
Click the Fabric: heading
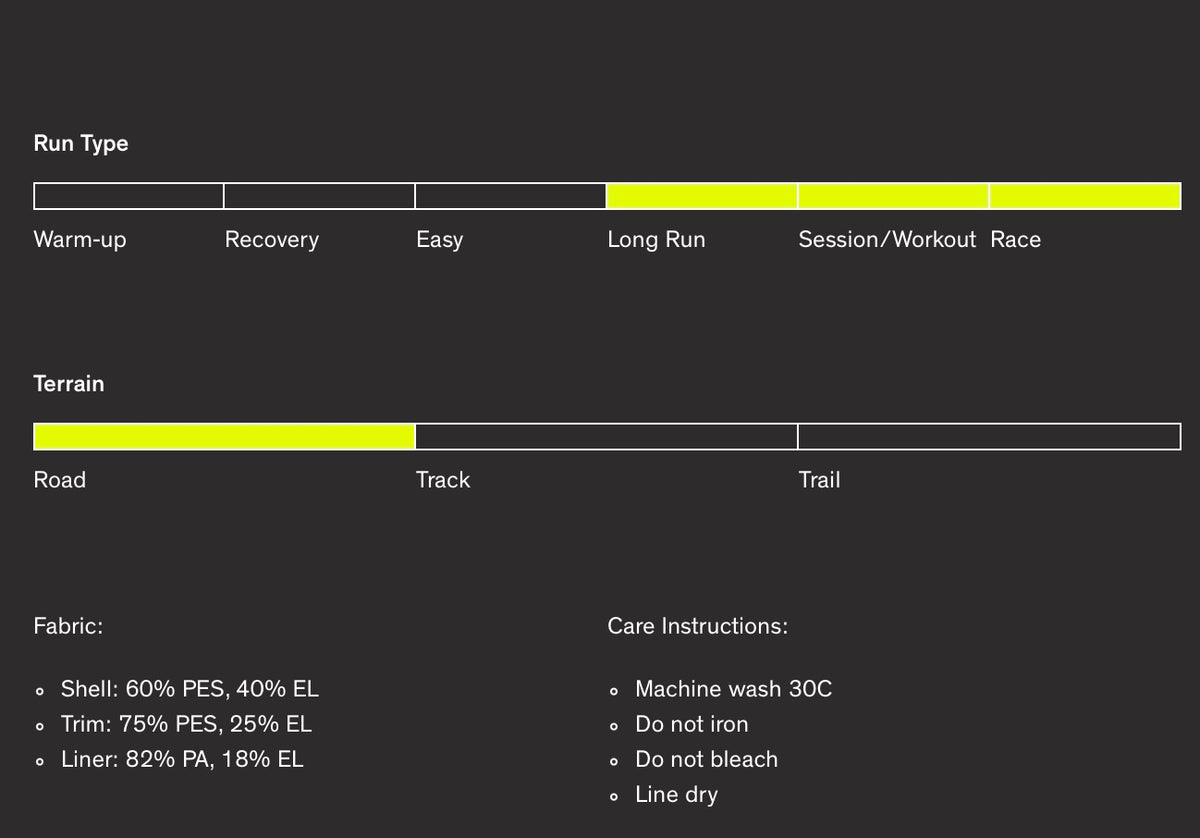pyautogui.click(x=68, y=627)
